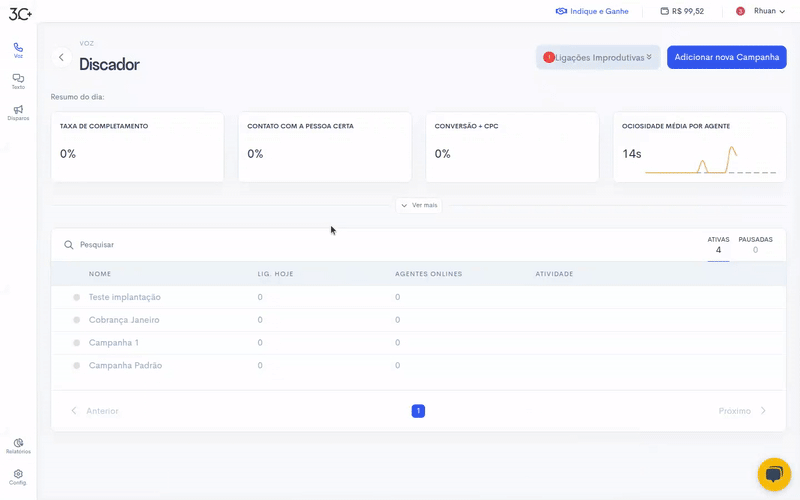Click the 14s idle time value

coord(631,154)
